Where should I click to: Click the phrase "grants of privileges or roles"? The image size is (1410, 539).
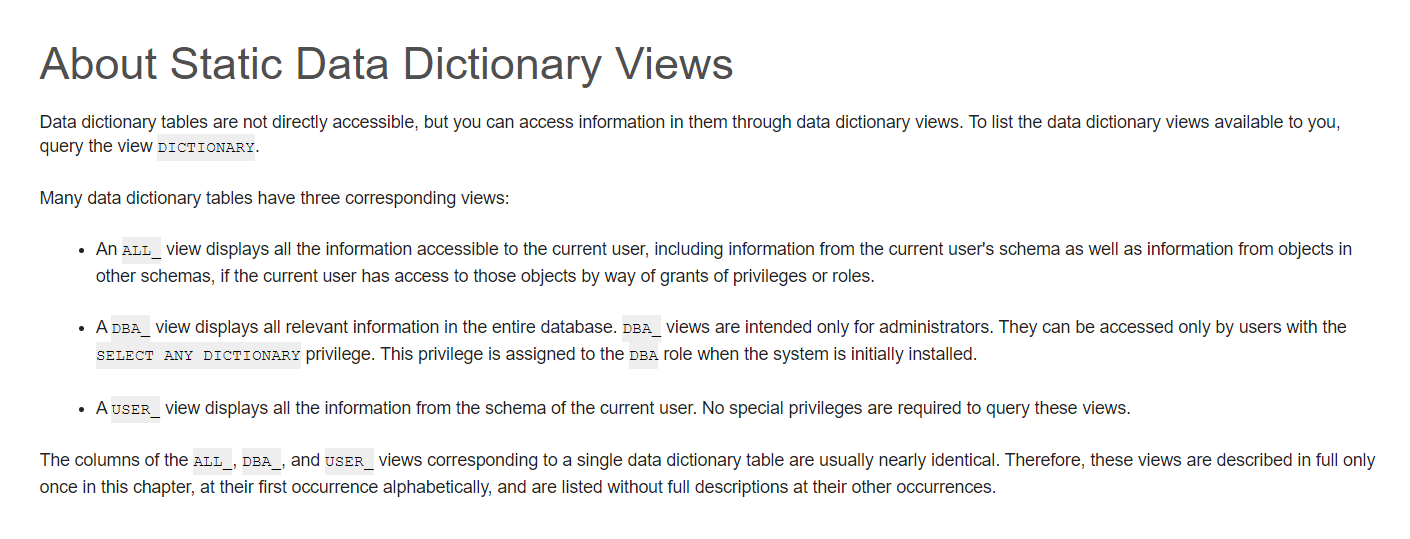tap(764, 276)
